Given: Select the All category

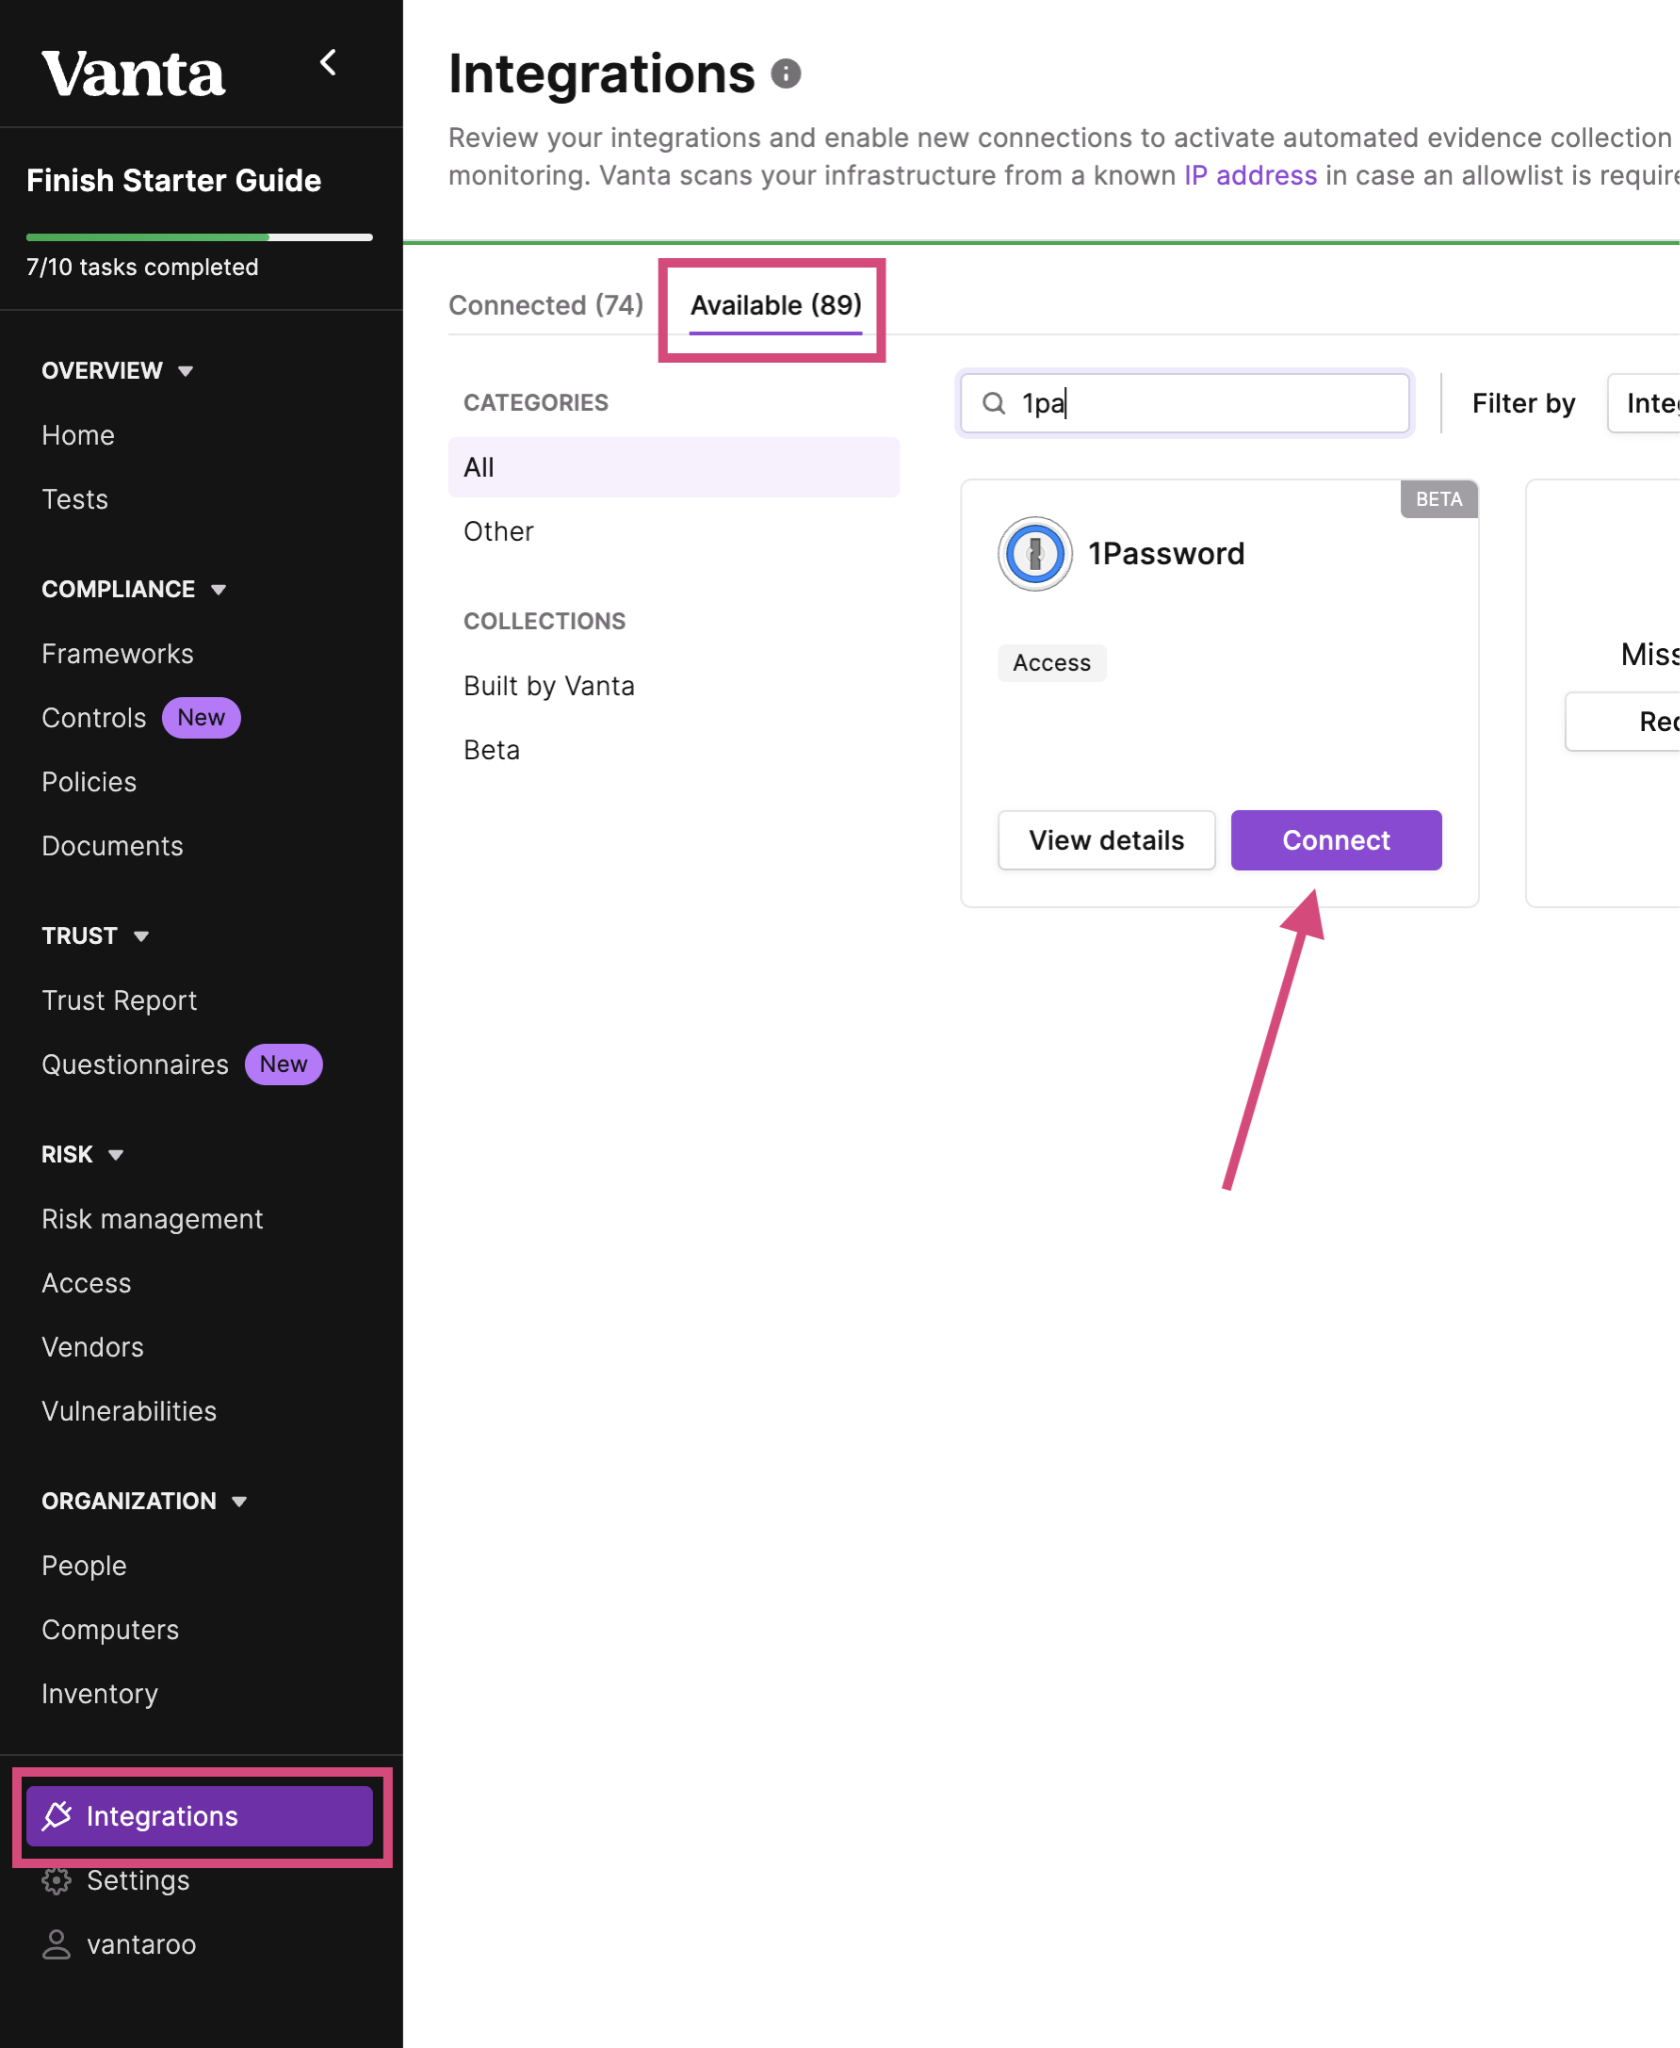Looking at the screenshot, I should pyautogui.click(x=674, y=467).
